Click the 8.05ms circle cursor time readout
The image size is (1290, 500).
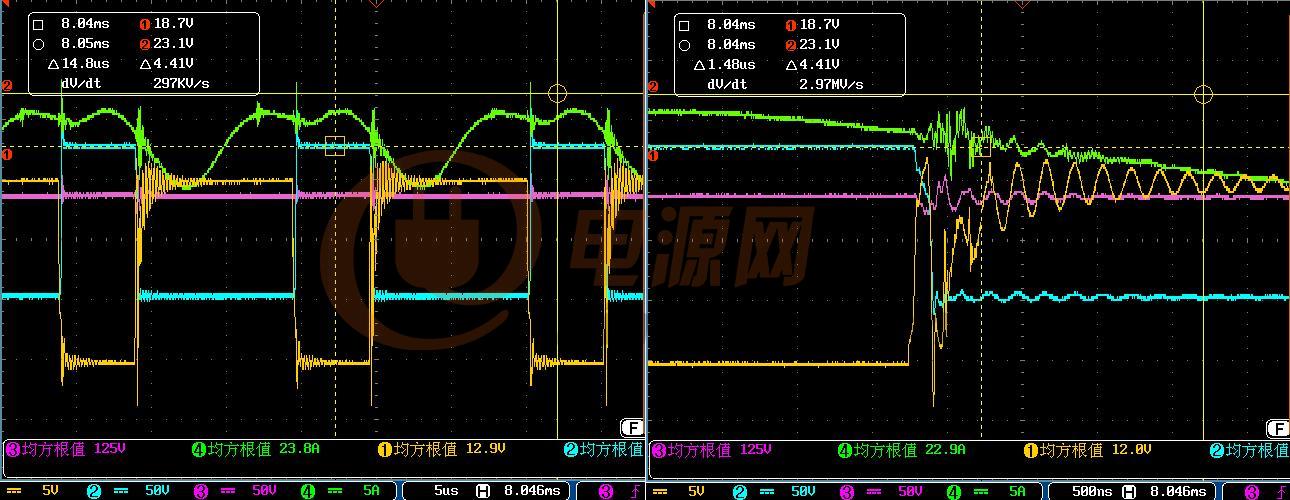(85, 44)
